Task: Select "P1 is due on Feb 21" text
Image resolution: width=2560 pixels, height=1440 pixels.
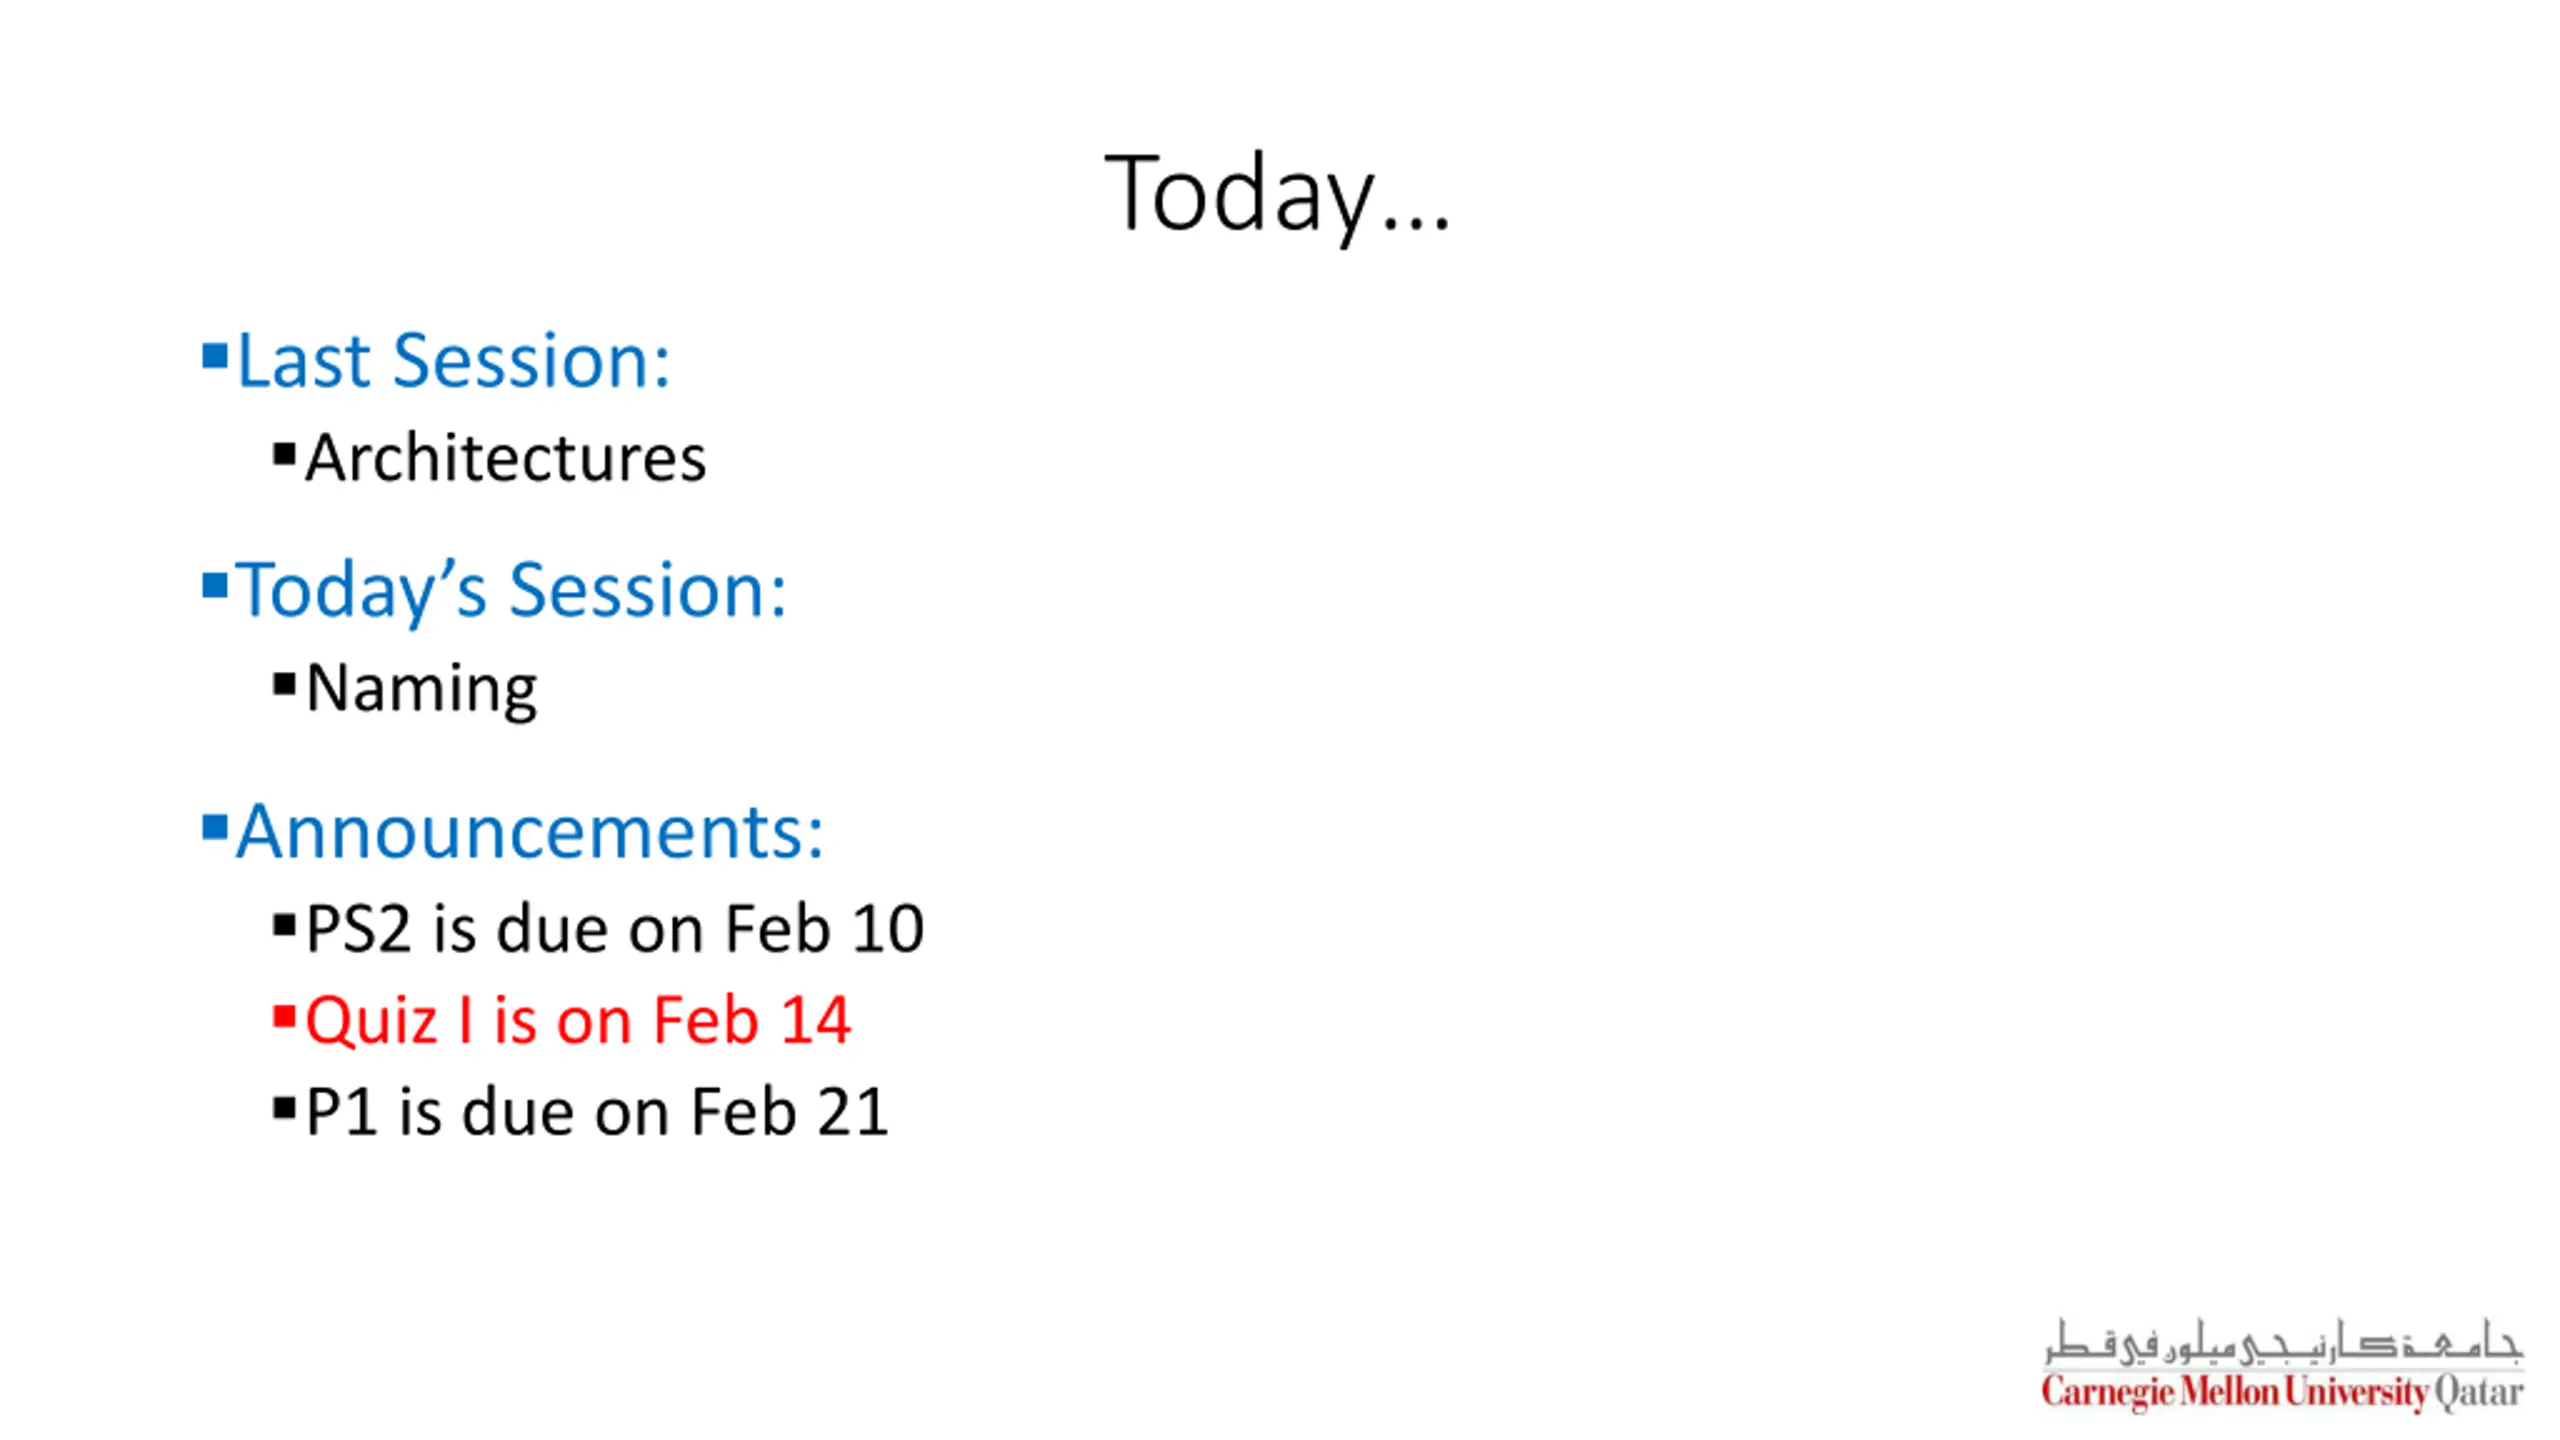Action: (x=596, y=1112)
